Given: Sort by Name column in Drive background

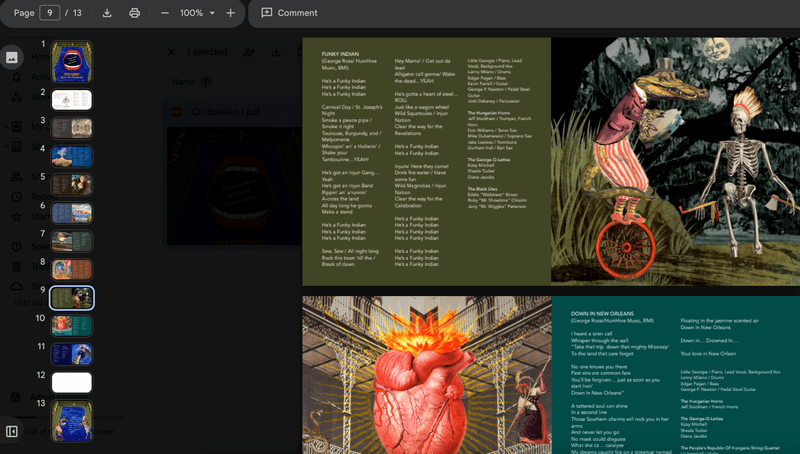Looking at the screenshot, I should click(x=183, y=82).
